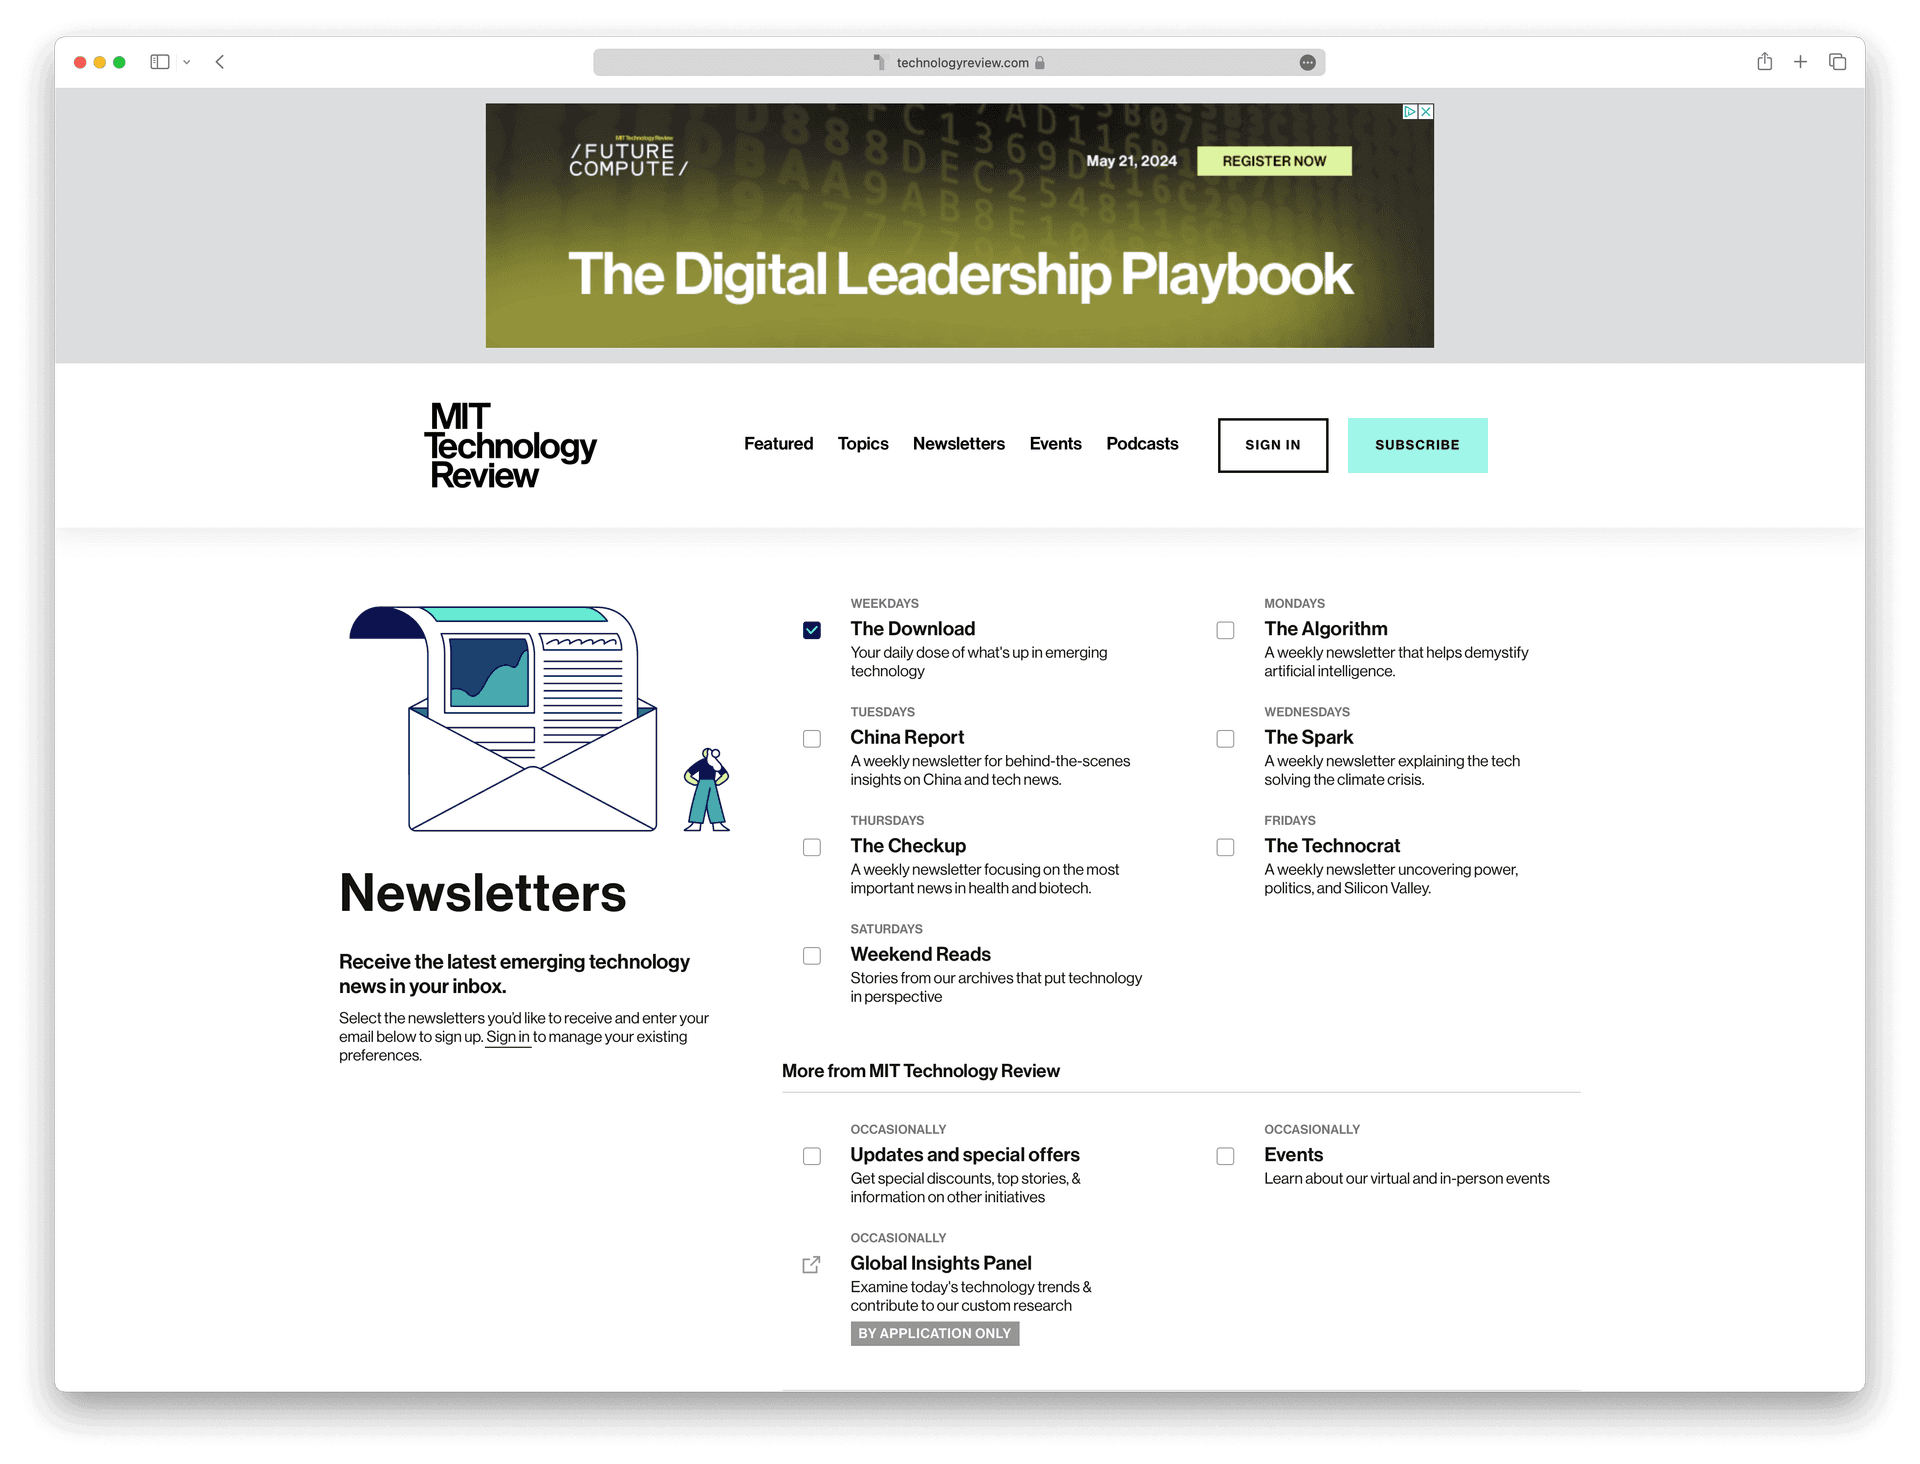Open the Newsletters nav item

click(958, 444)
